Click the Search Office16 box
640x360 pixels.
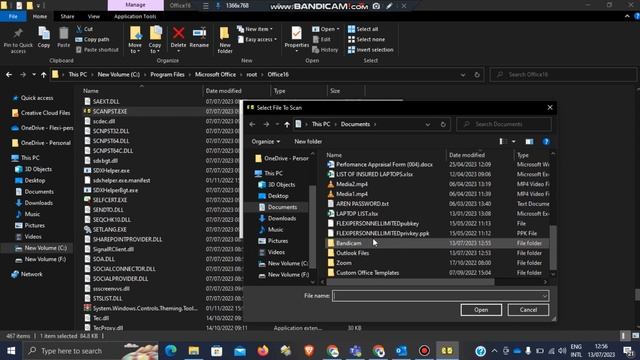[563, 75]
